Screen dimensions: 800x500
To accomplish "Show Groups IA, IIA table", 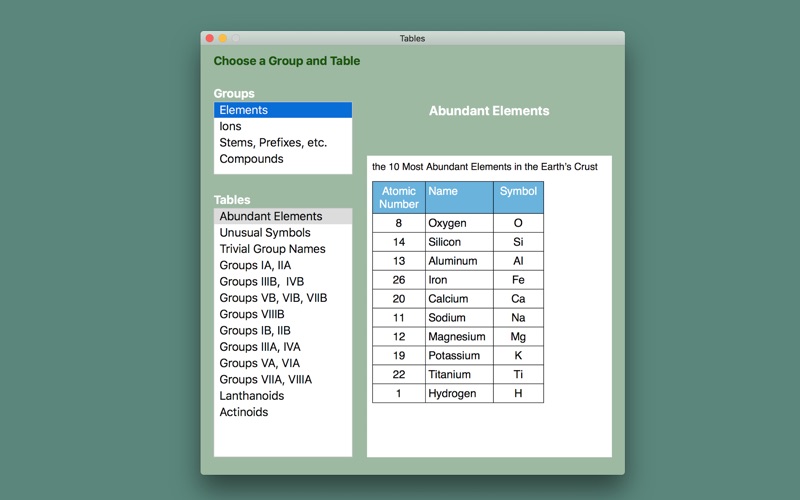I will pos(283,265).
